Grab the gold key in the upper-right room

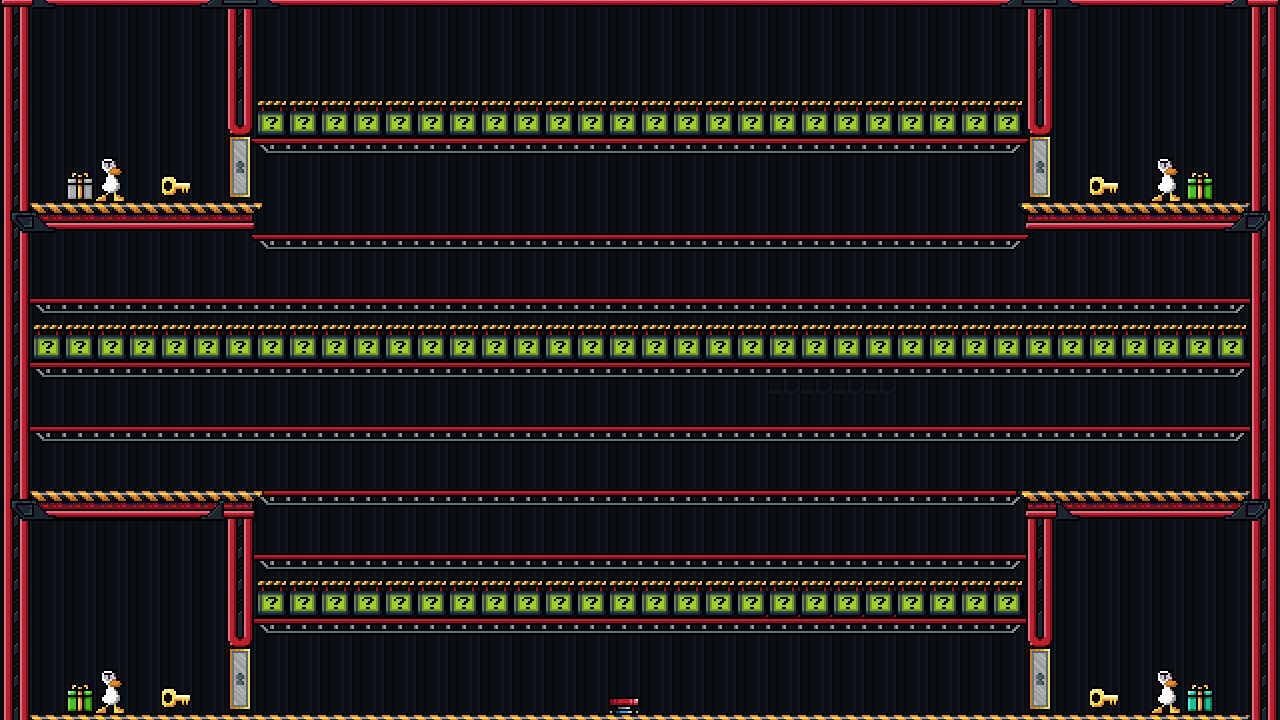coord(1104,186)
